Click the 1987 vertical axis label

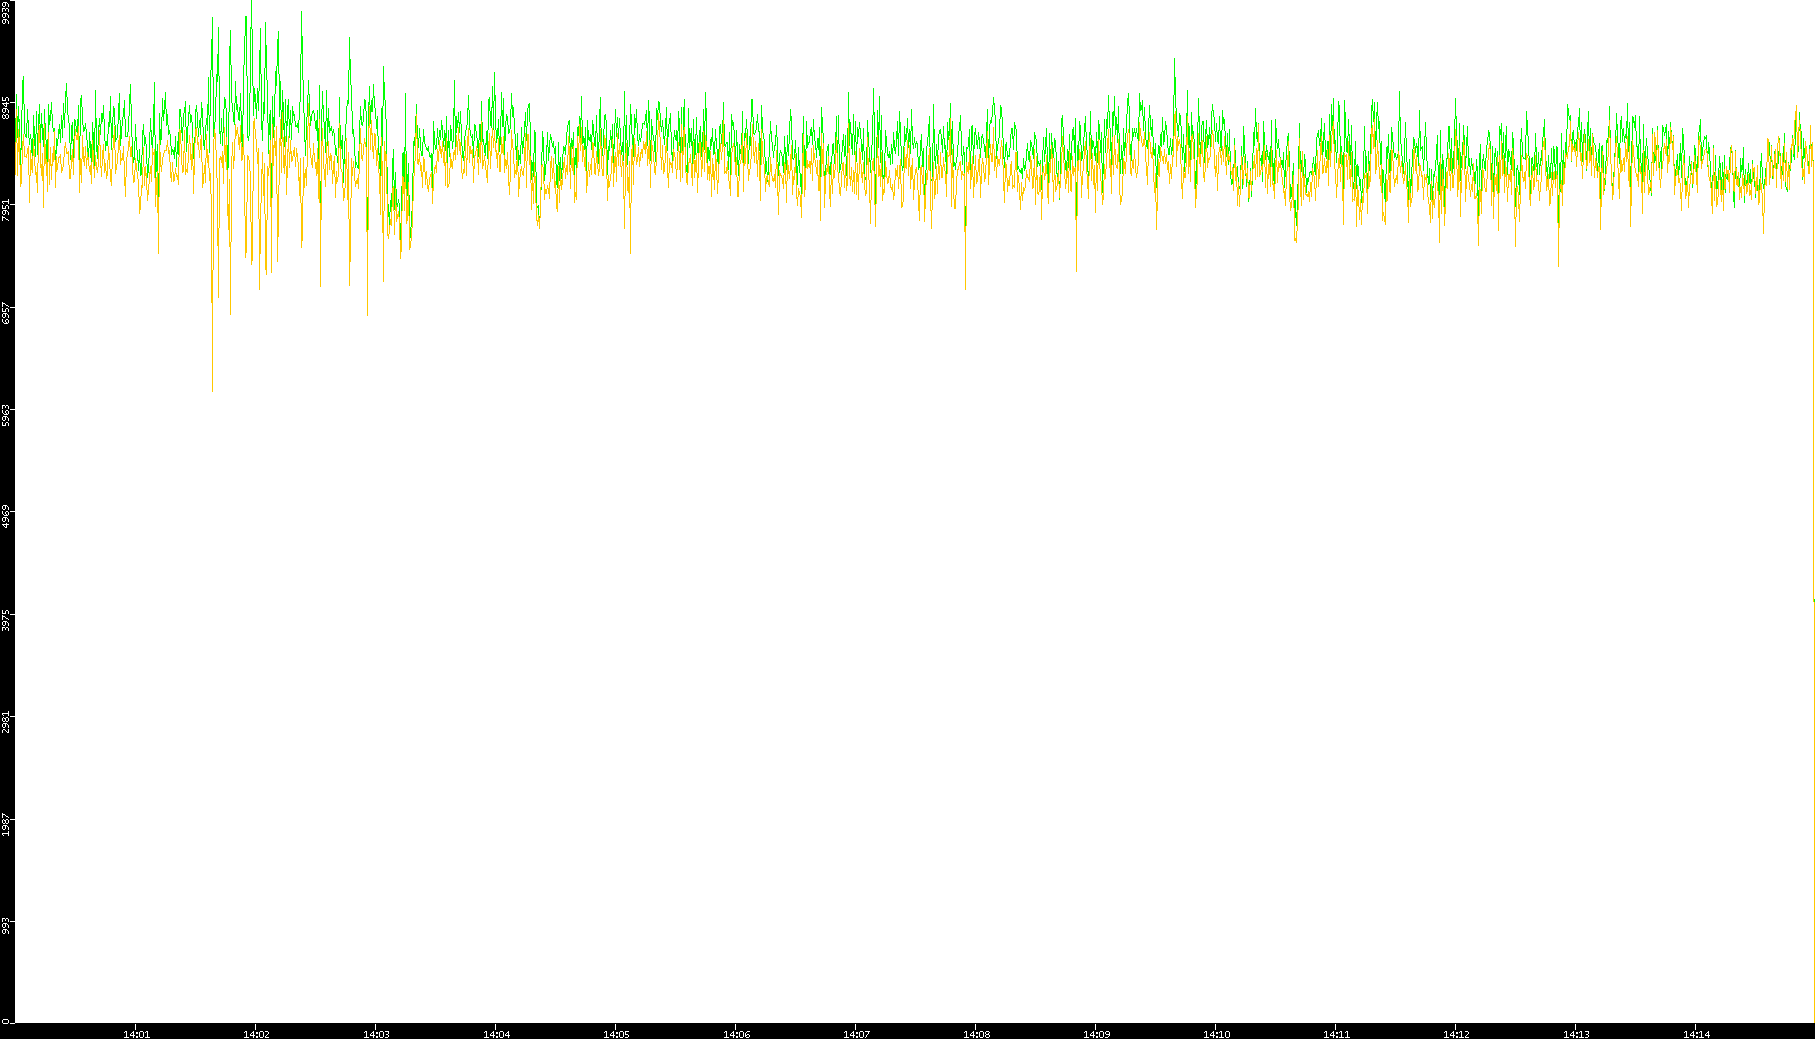(6, 824)
